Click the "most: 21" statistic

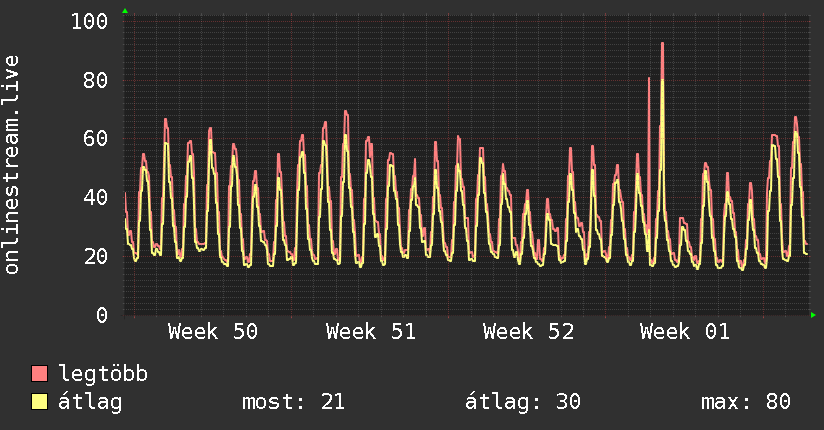click(293, 402)
